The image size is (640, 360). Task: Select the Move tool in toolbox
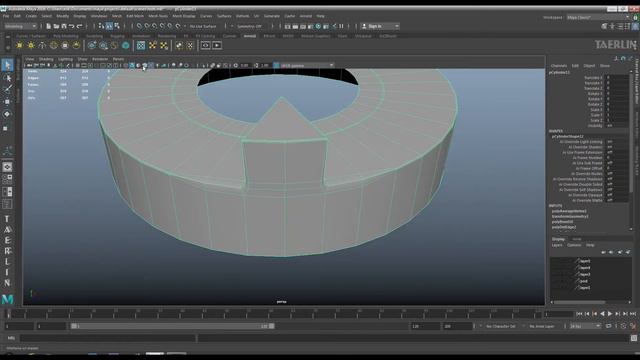coord(7,102)
